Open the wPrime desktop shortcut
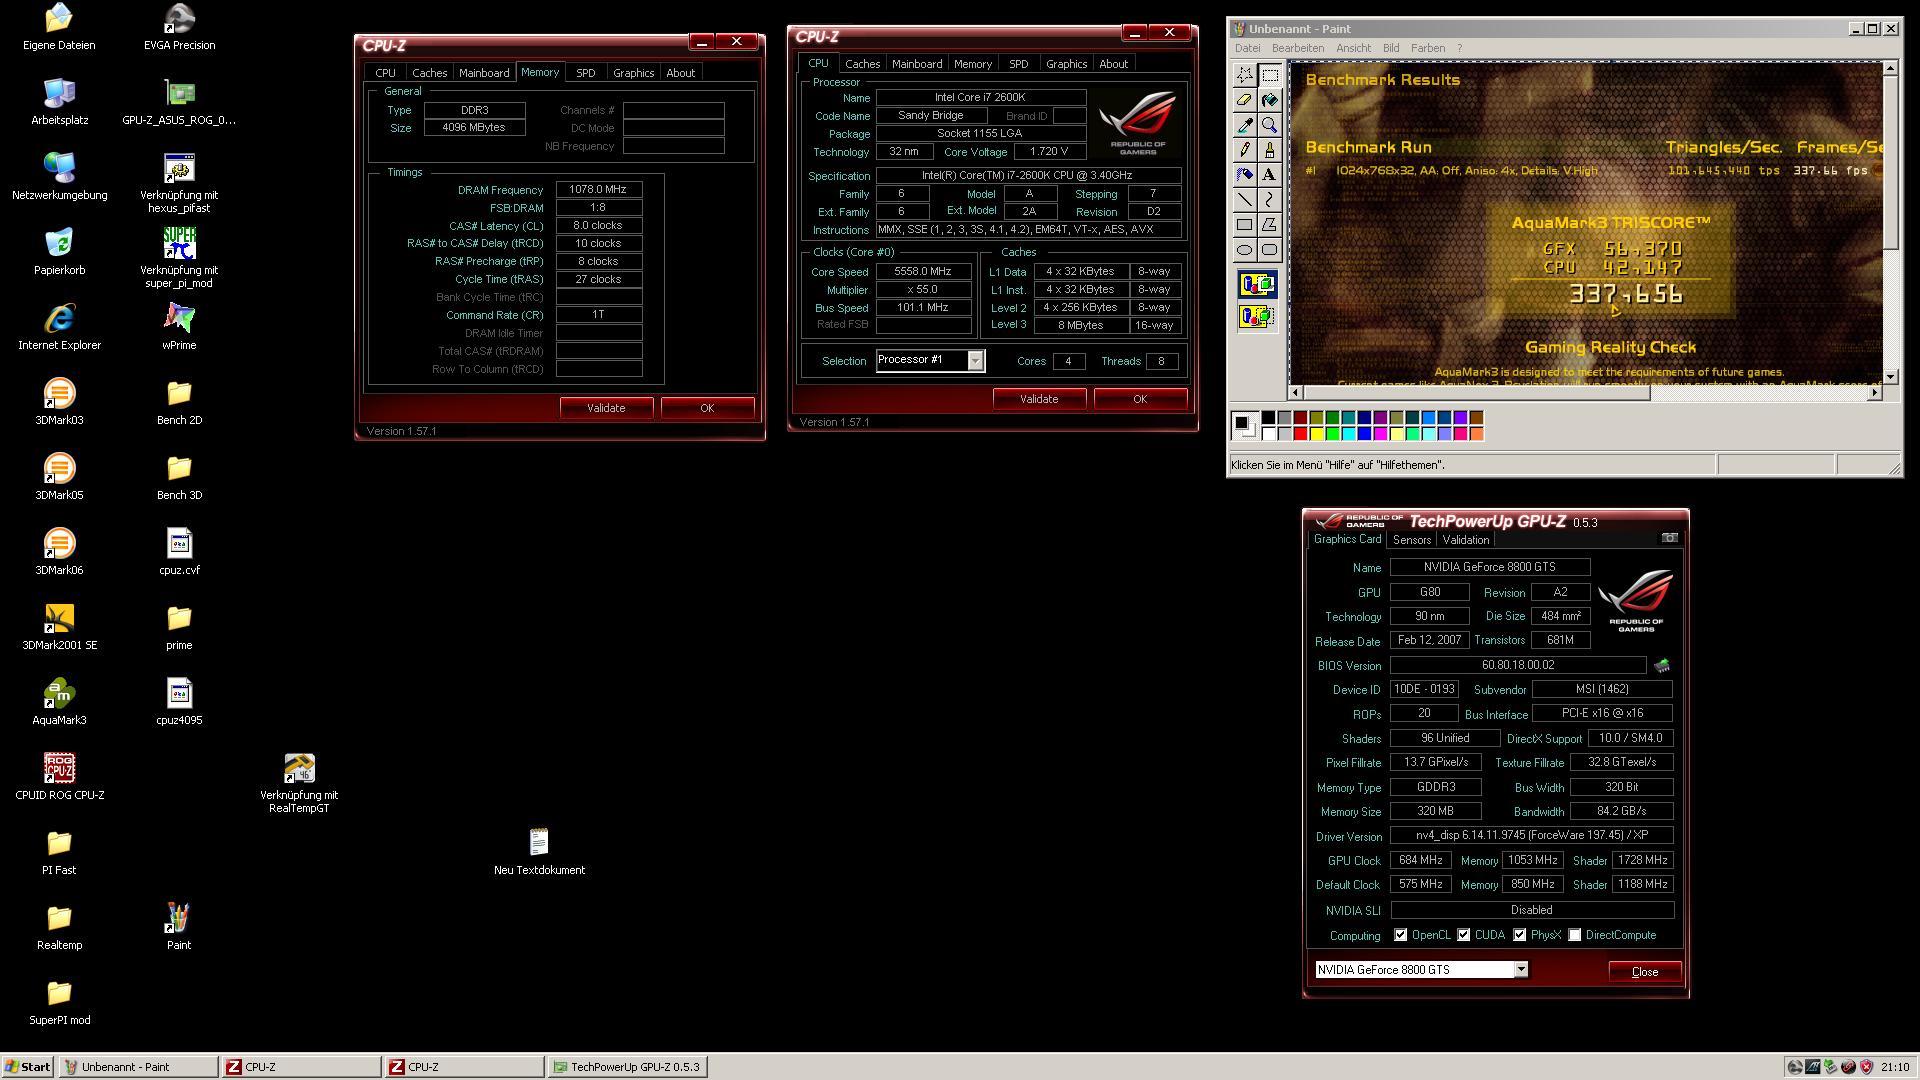This screenshot has height=1080, width=1920. [x=179, y=326]
